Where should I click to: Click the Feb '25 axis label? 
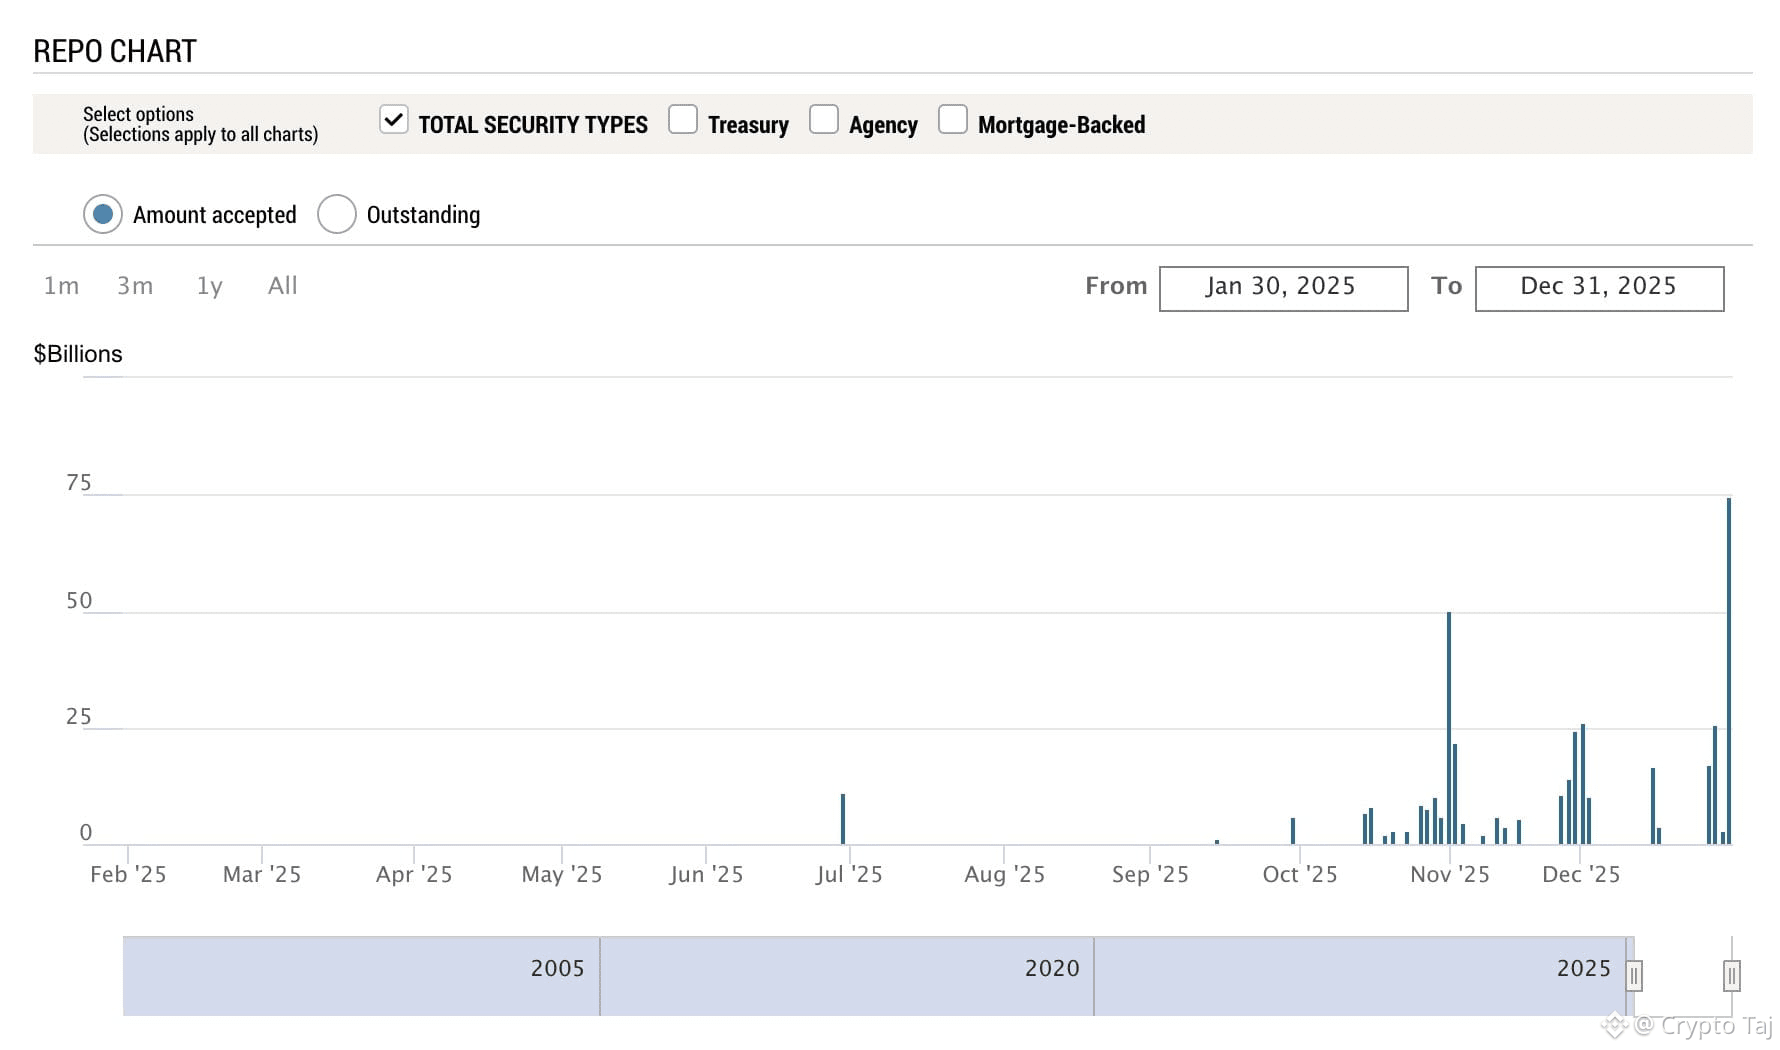click(128, 875)
